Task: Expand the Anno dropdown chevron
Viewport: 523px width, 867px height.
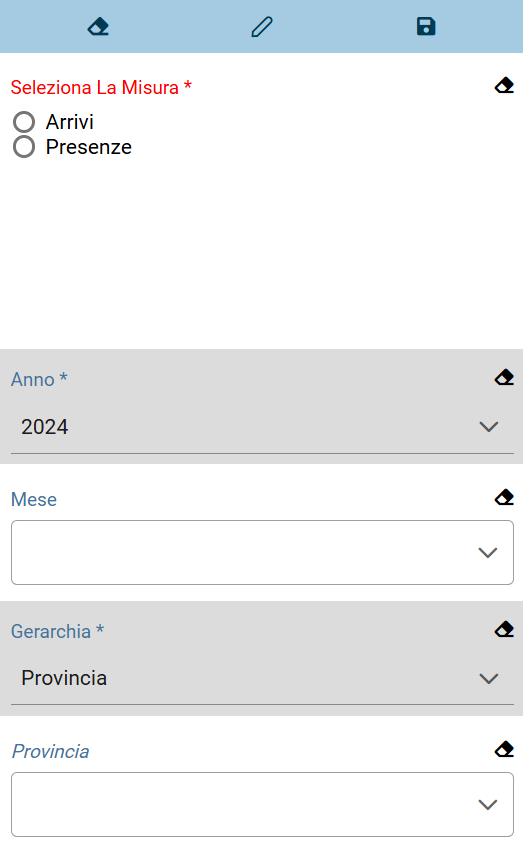Action: pos(489,427)
